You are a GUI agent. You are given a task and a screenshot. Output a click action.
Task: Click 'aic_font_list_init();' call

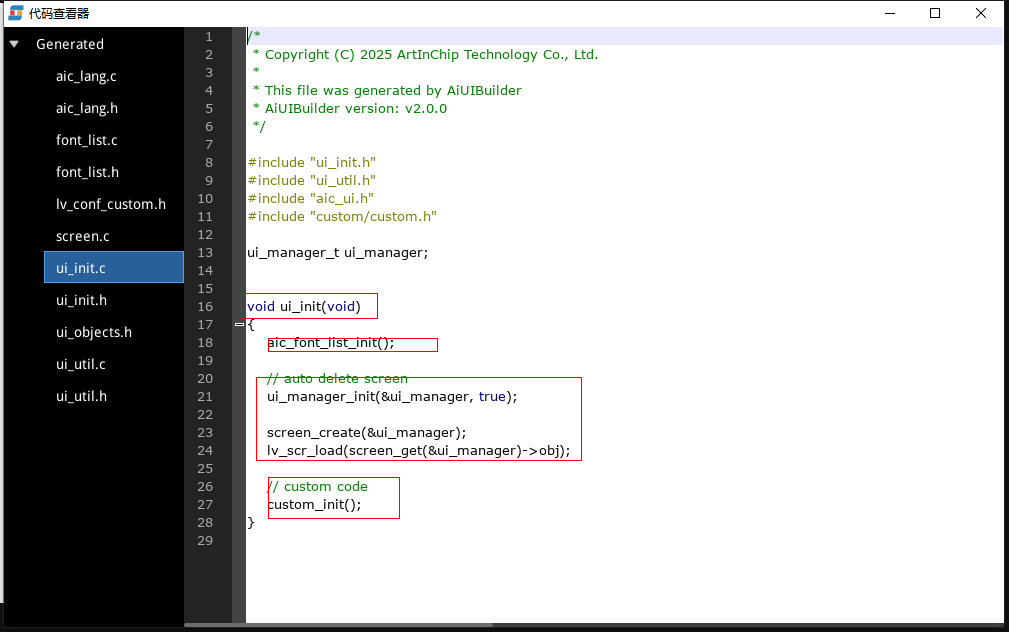coord(331,343)
